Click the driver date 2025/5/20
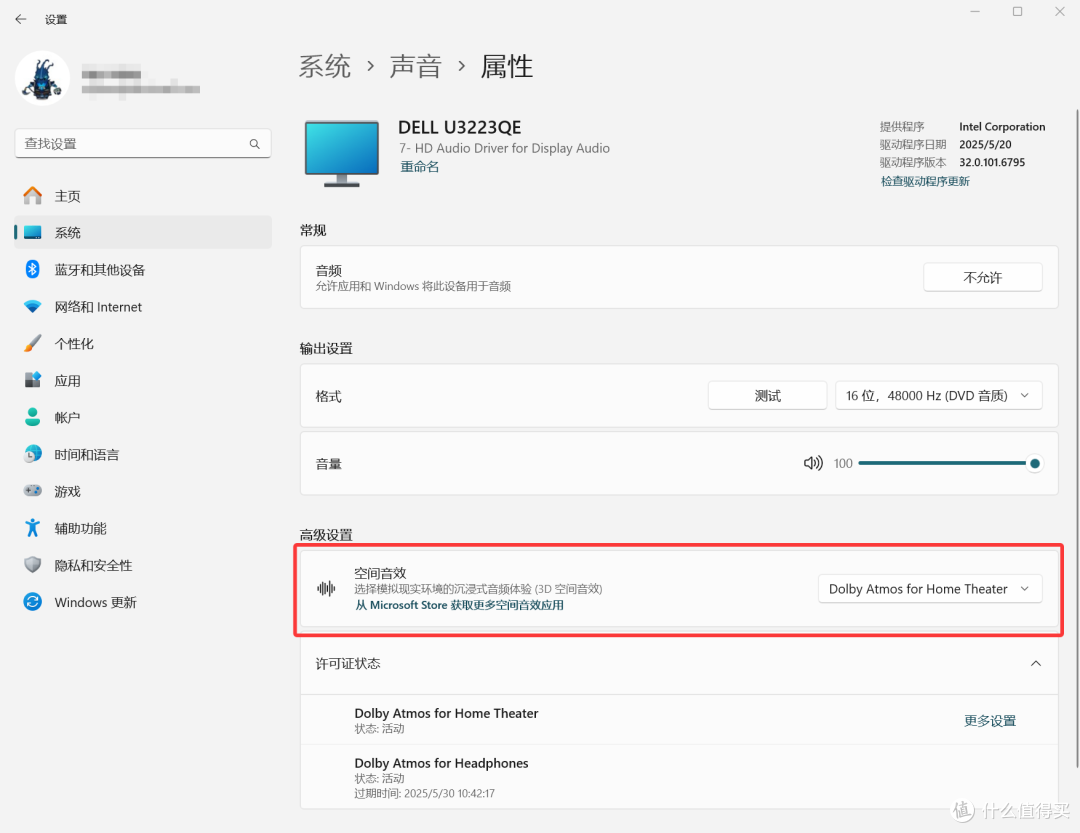 click(x=985, y=145)
